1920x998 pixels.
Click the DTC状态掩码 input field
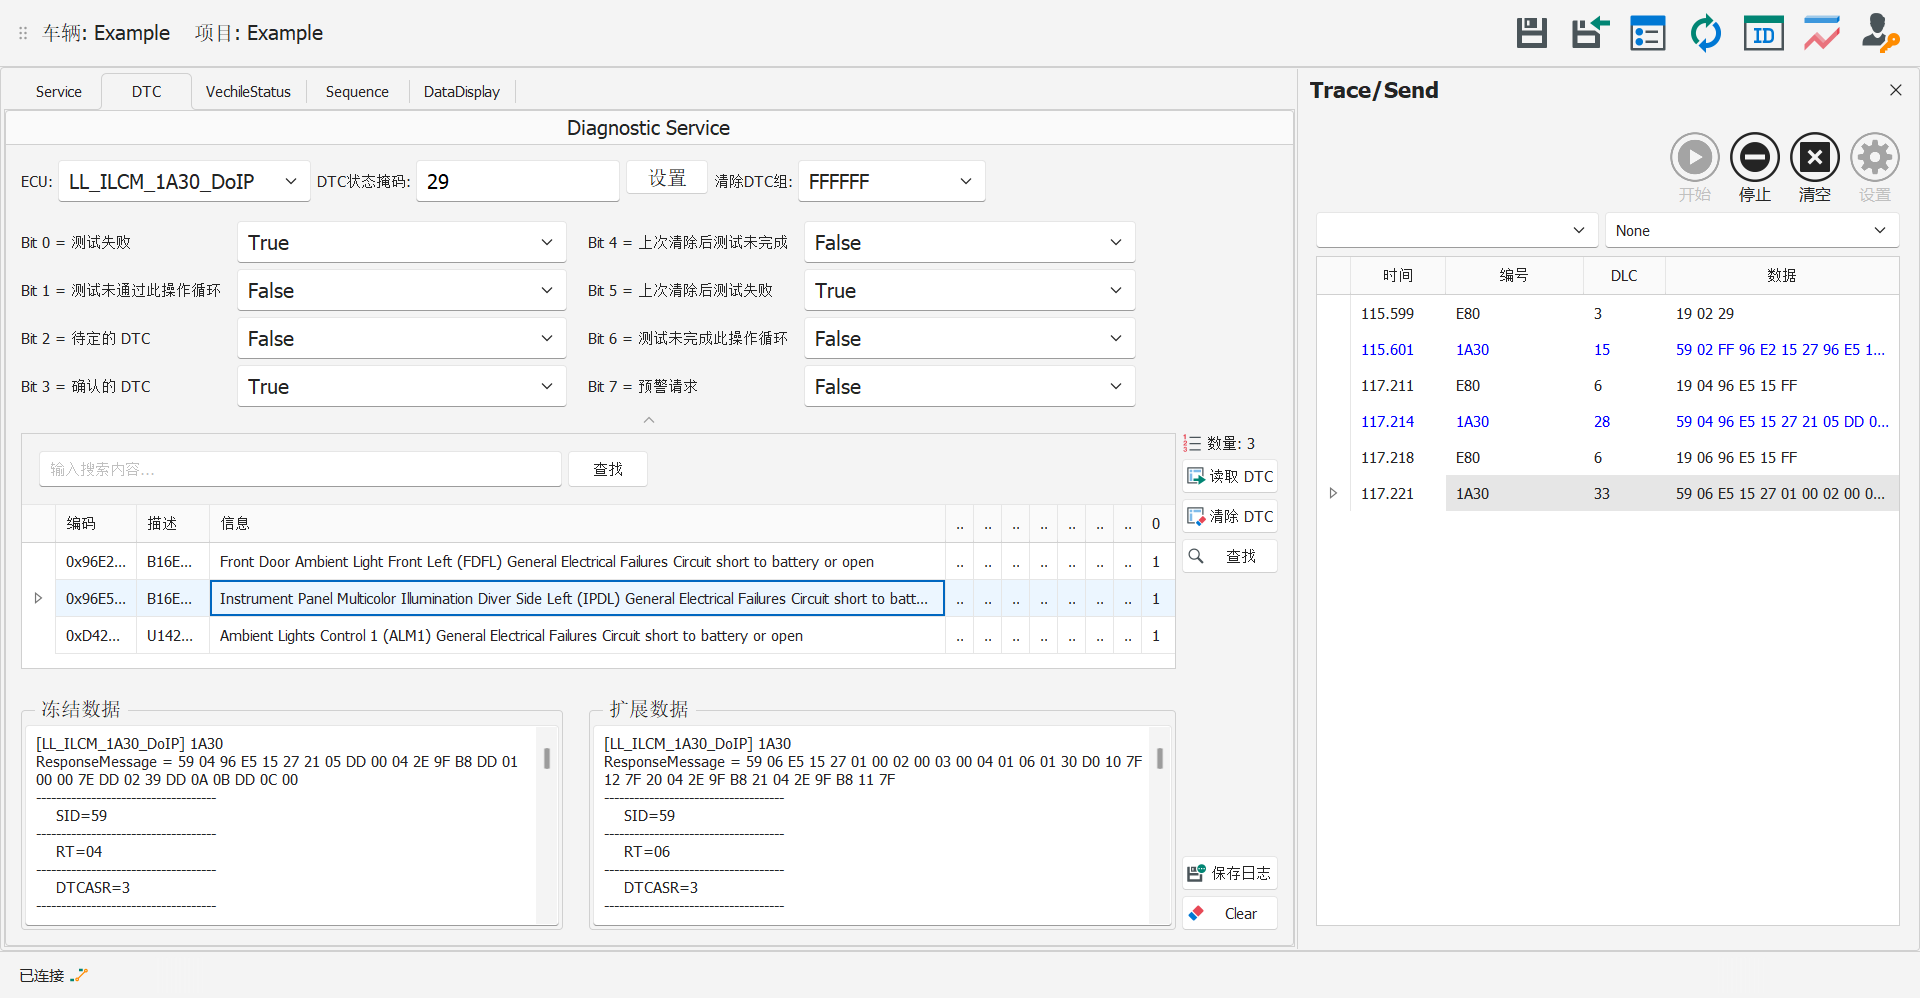517,181
